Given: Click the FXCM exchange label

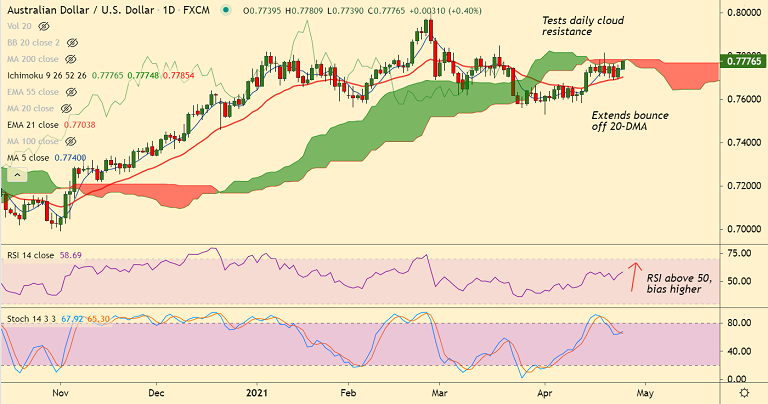Looking at the screenshot, I should pyautogui.click(x=196, y=10).
